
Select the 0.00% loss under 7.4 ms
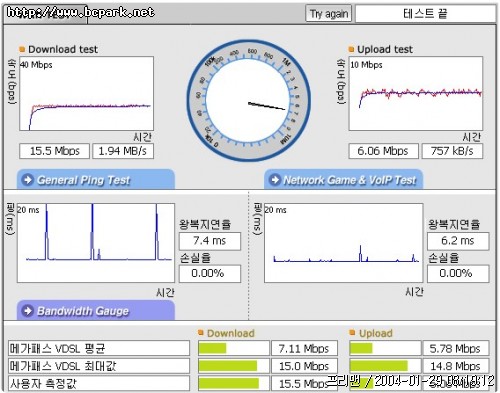[210, 274]
